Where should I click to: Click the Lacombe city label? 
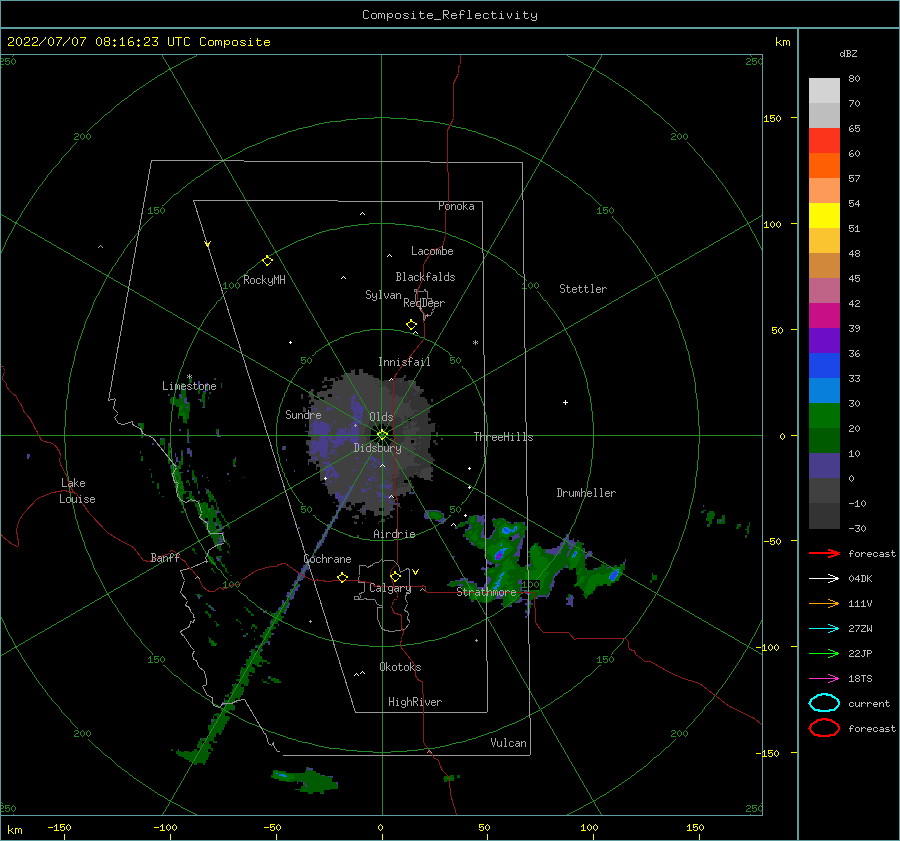click(432, 251)
